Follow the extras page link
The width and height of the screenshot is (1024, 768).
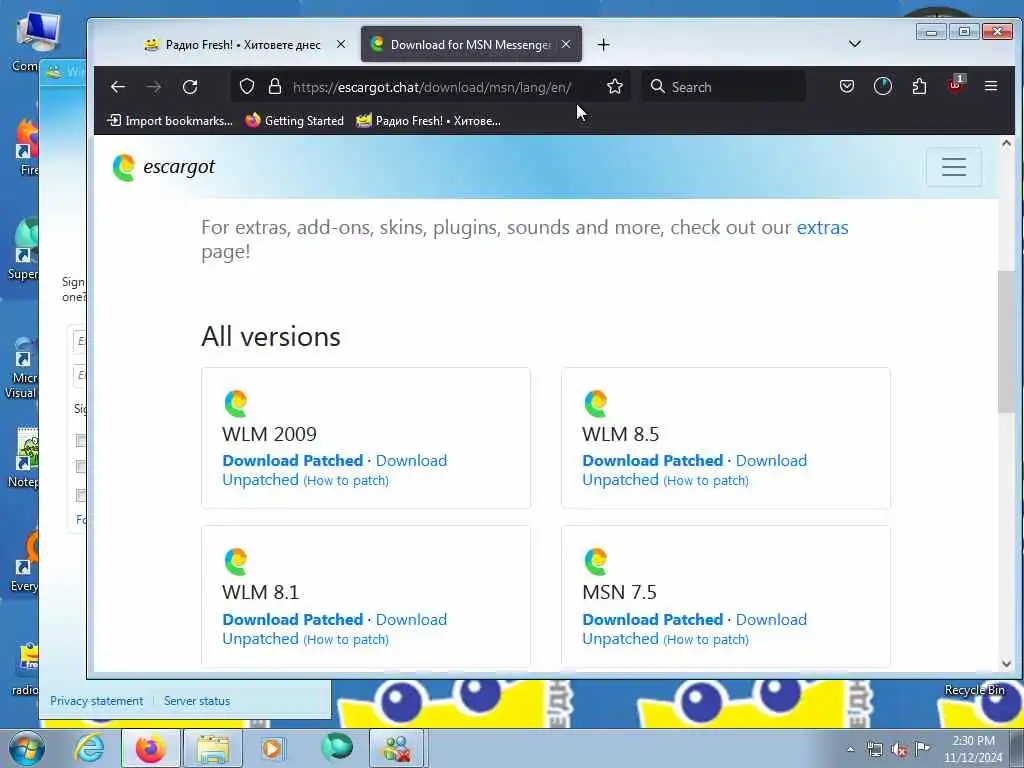(x=822, y=227)
